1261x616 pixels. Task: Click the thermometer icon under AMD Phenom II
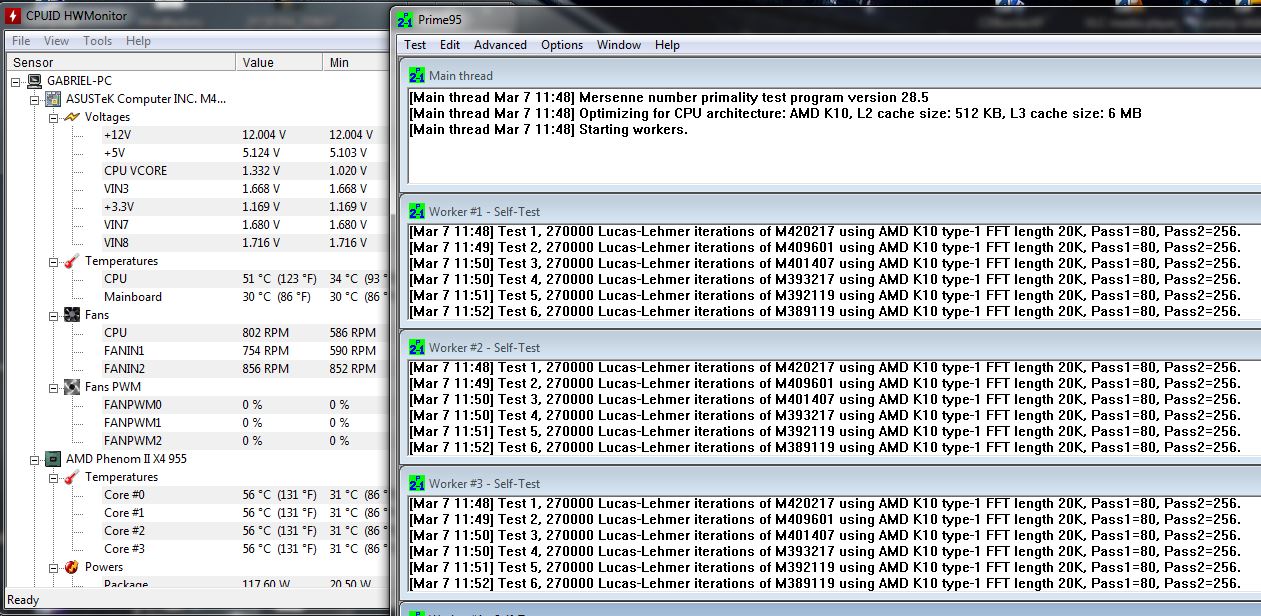[72, 477]
